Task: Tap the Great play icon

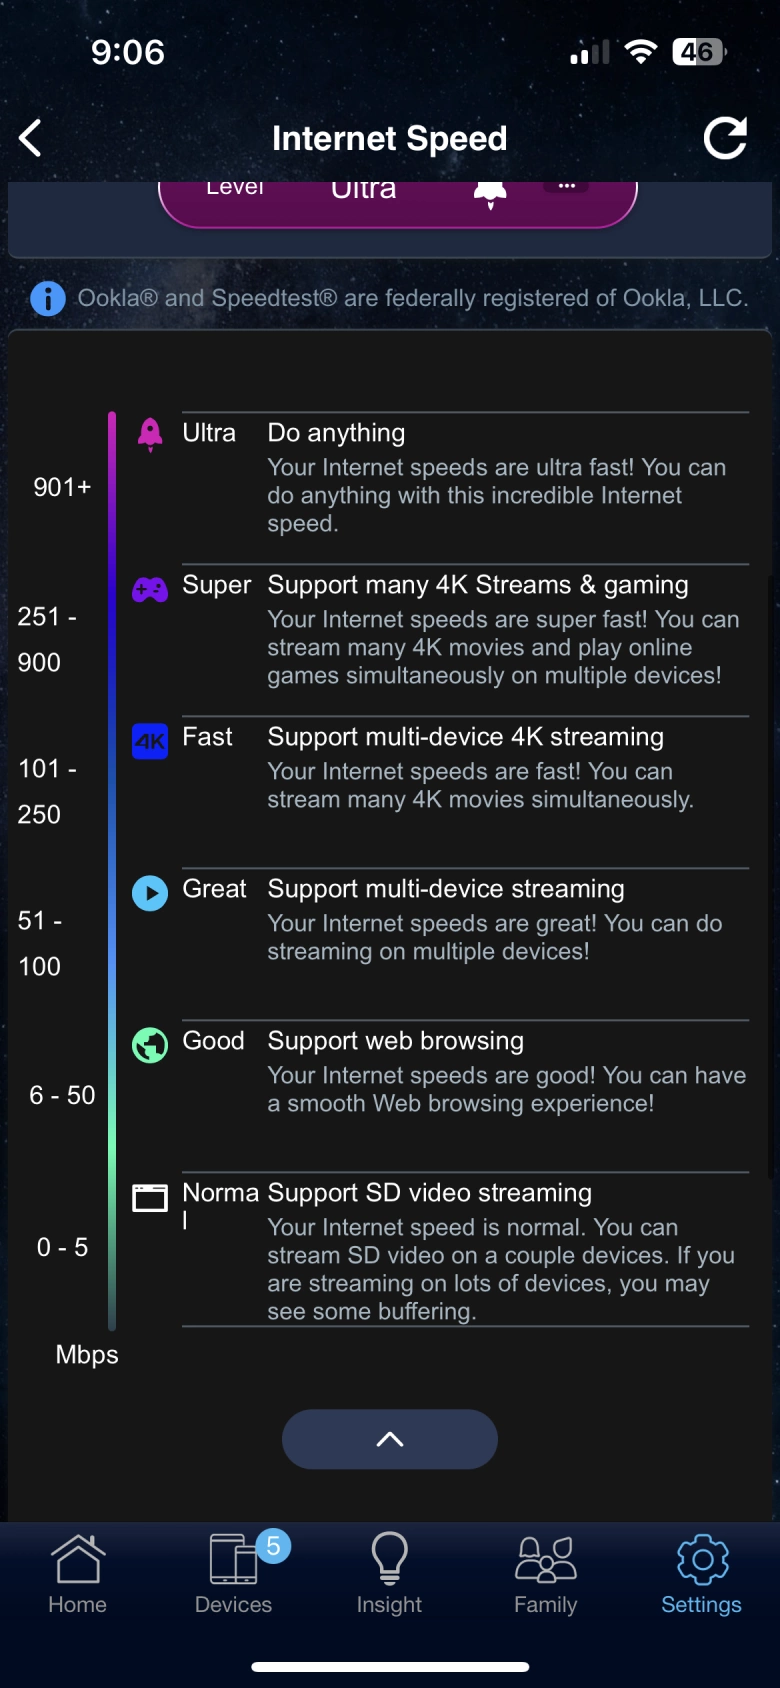Action: (x=150, y=892)
